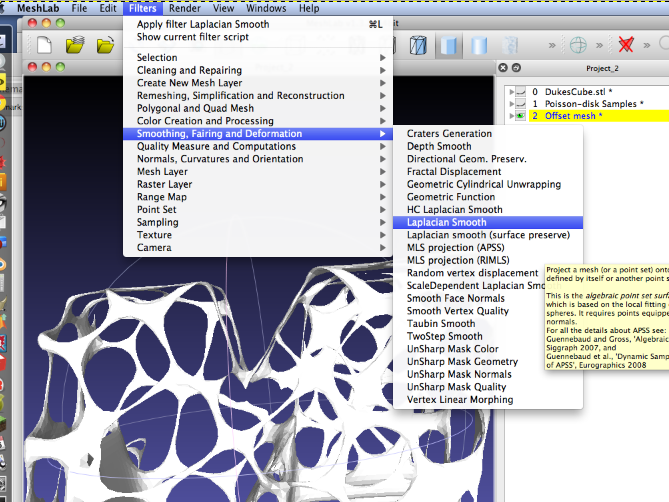Open the Cleaning and Repairing submenu
669x502 pixels.
point(258,70)
